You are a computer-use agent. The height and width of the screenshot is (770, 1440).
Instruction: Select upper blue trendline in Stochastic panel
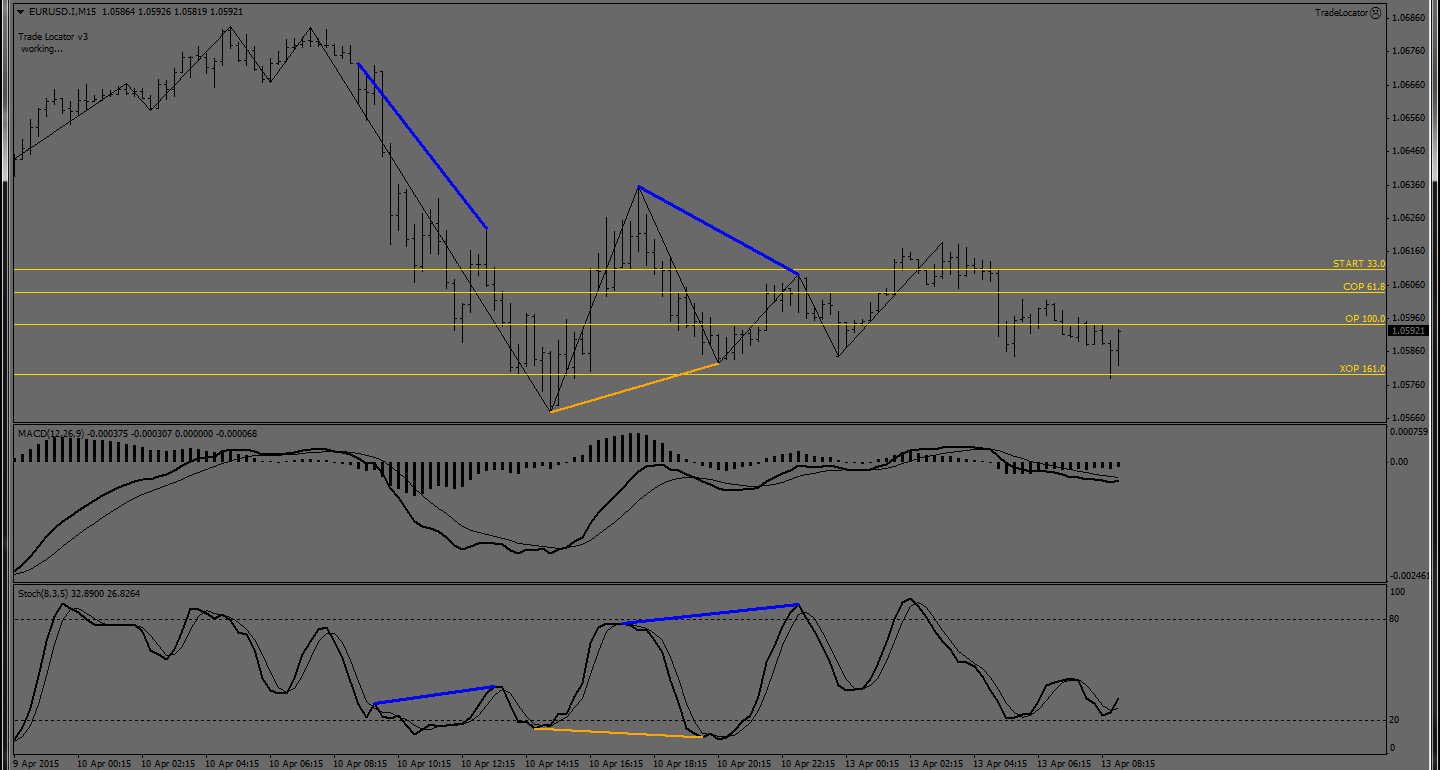pyautogui.click(x=710, y=614)
